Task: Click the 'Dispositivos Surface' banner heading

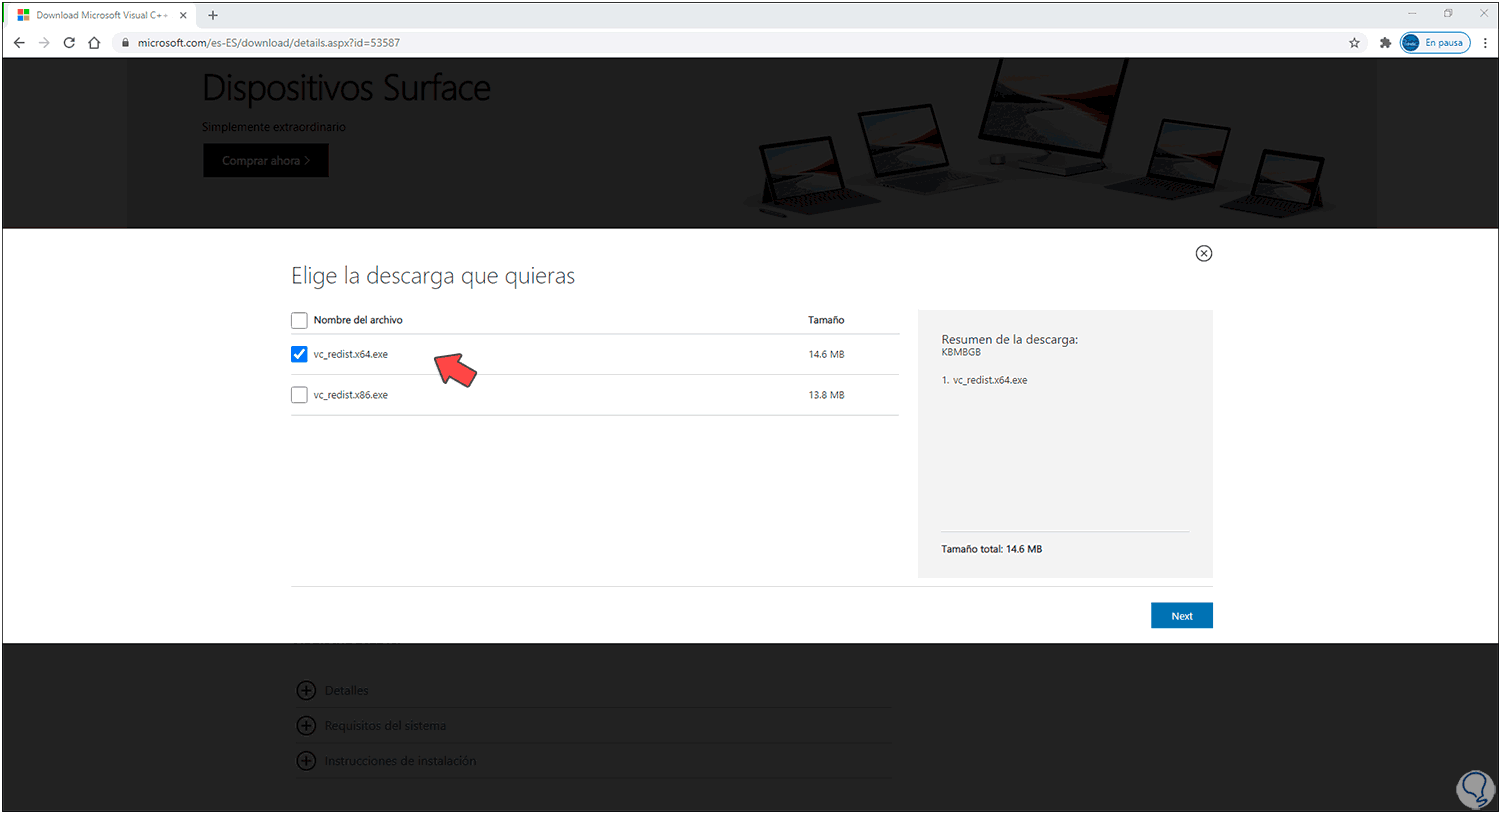Action: [x=346, y=88]
